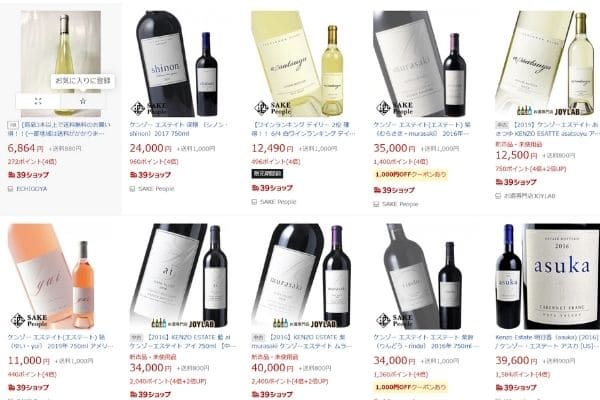Screen dimensions: 600x400
Task: Open the SAKE People shop link under shinon
Action: point(156,189)
